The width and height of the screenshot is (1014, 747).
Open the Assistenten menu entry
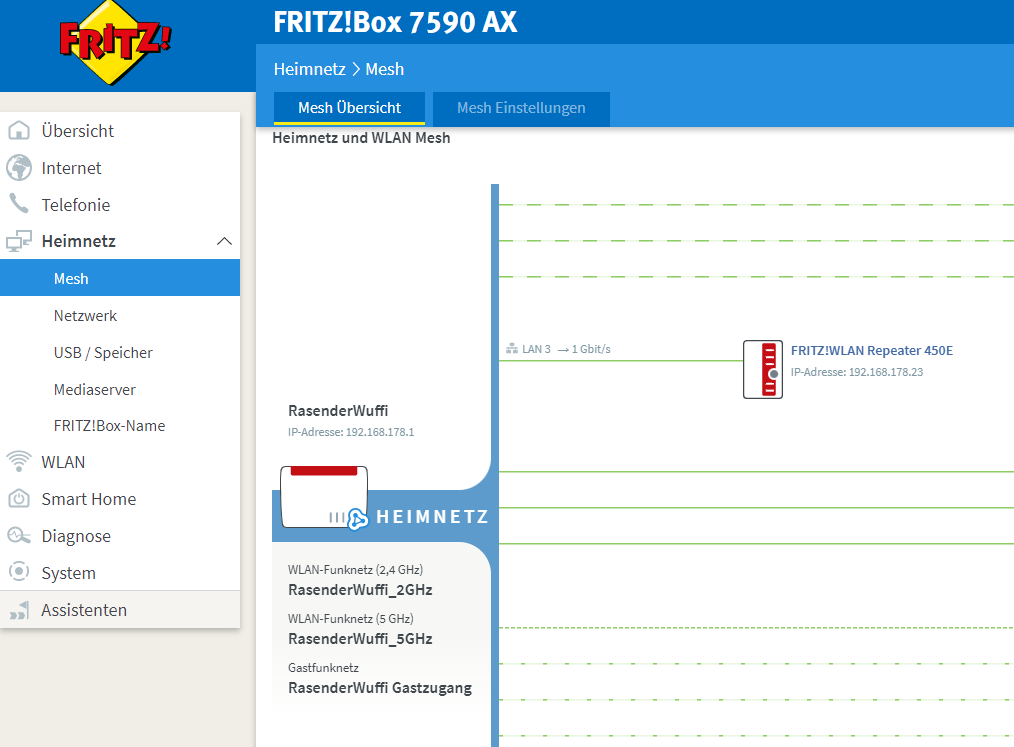(x=120, y=610)
